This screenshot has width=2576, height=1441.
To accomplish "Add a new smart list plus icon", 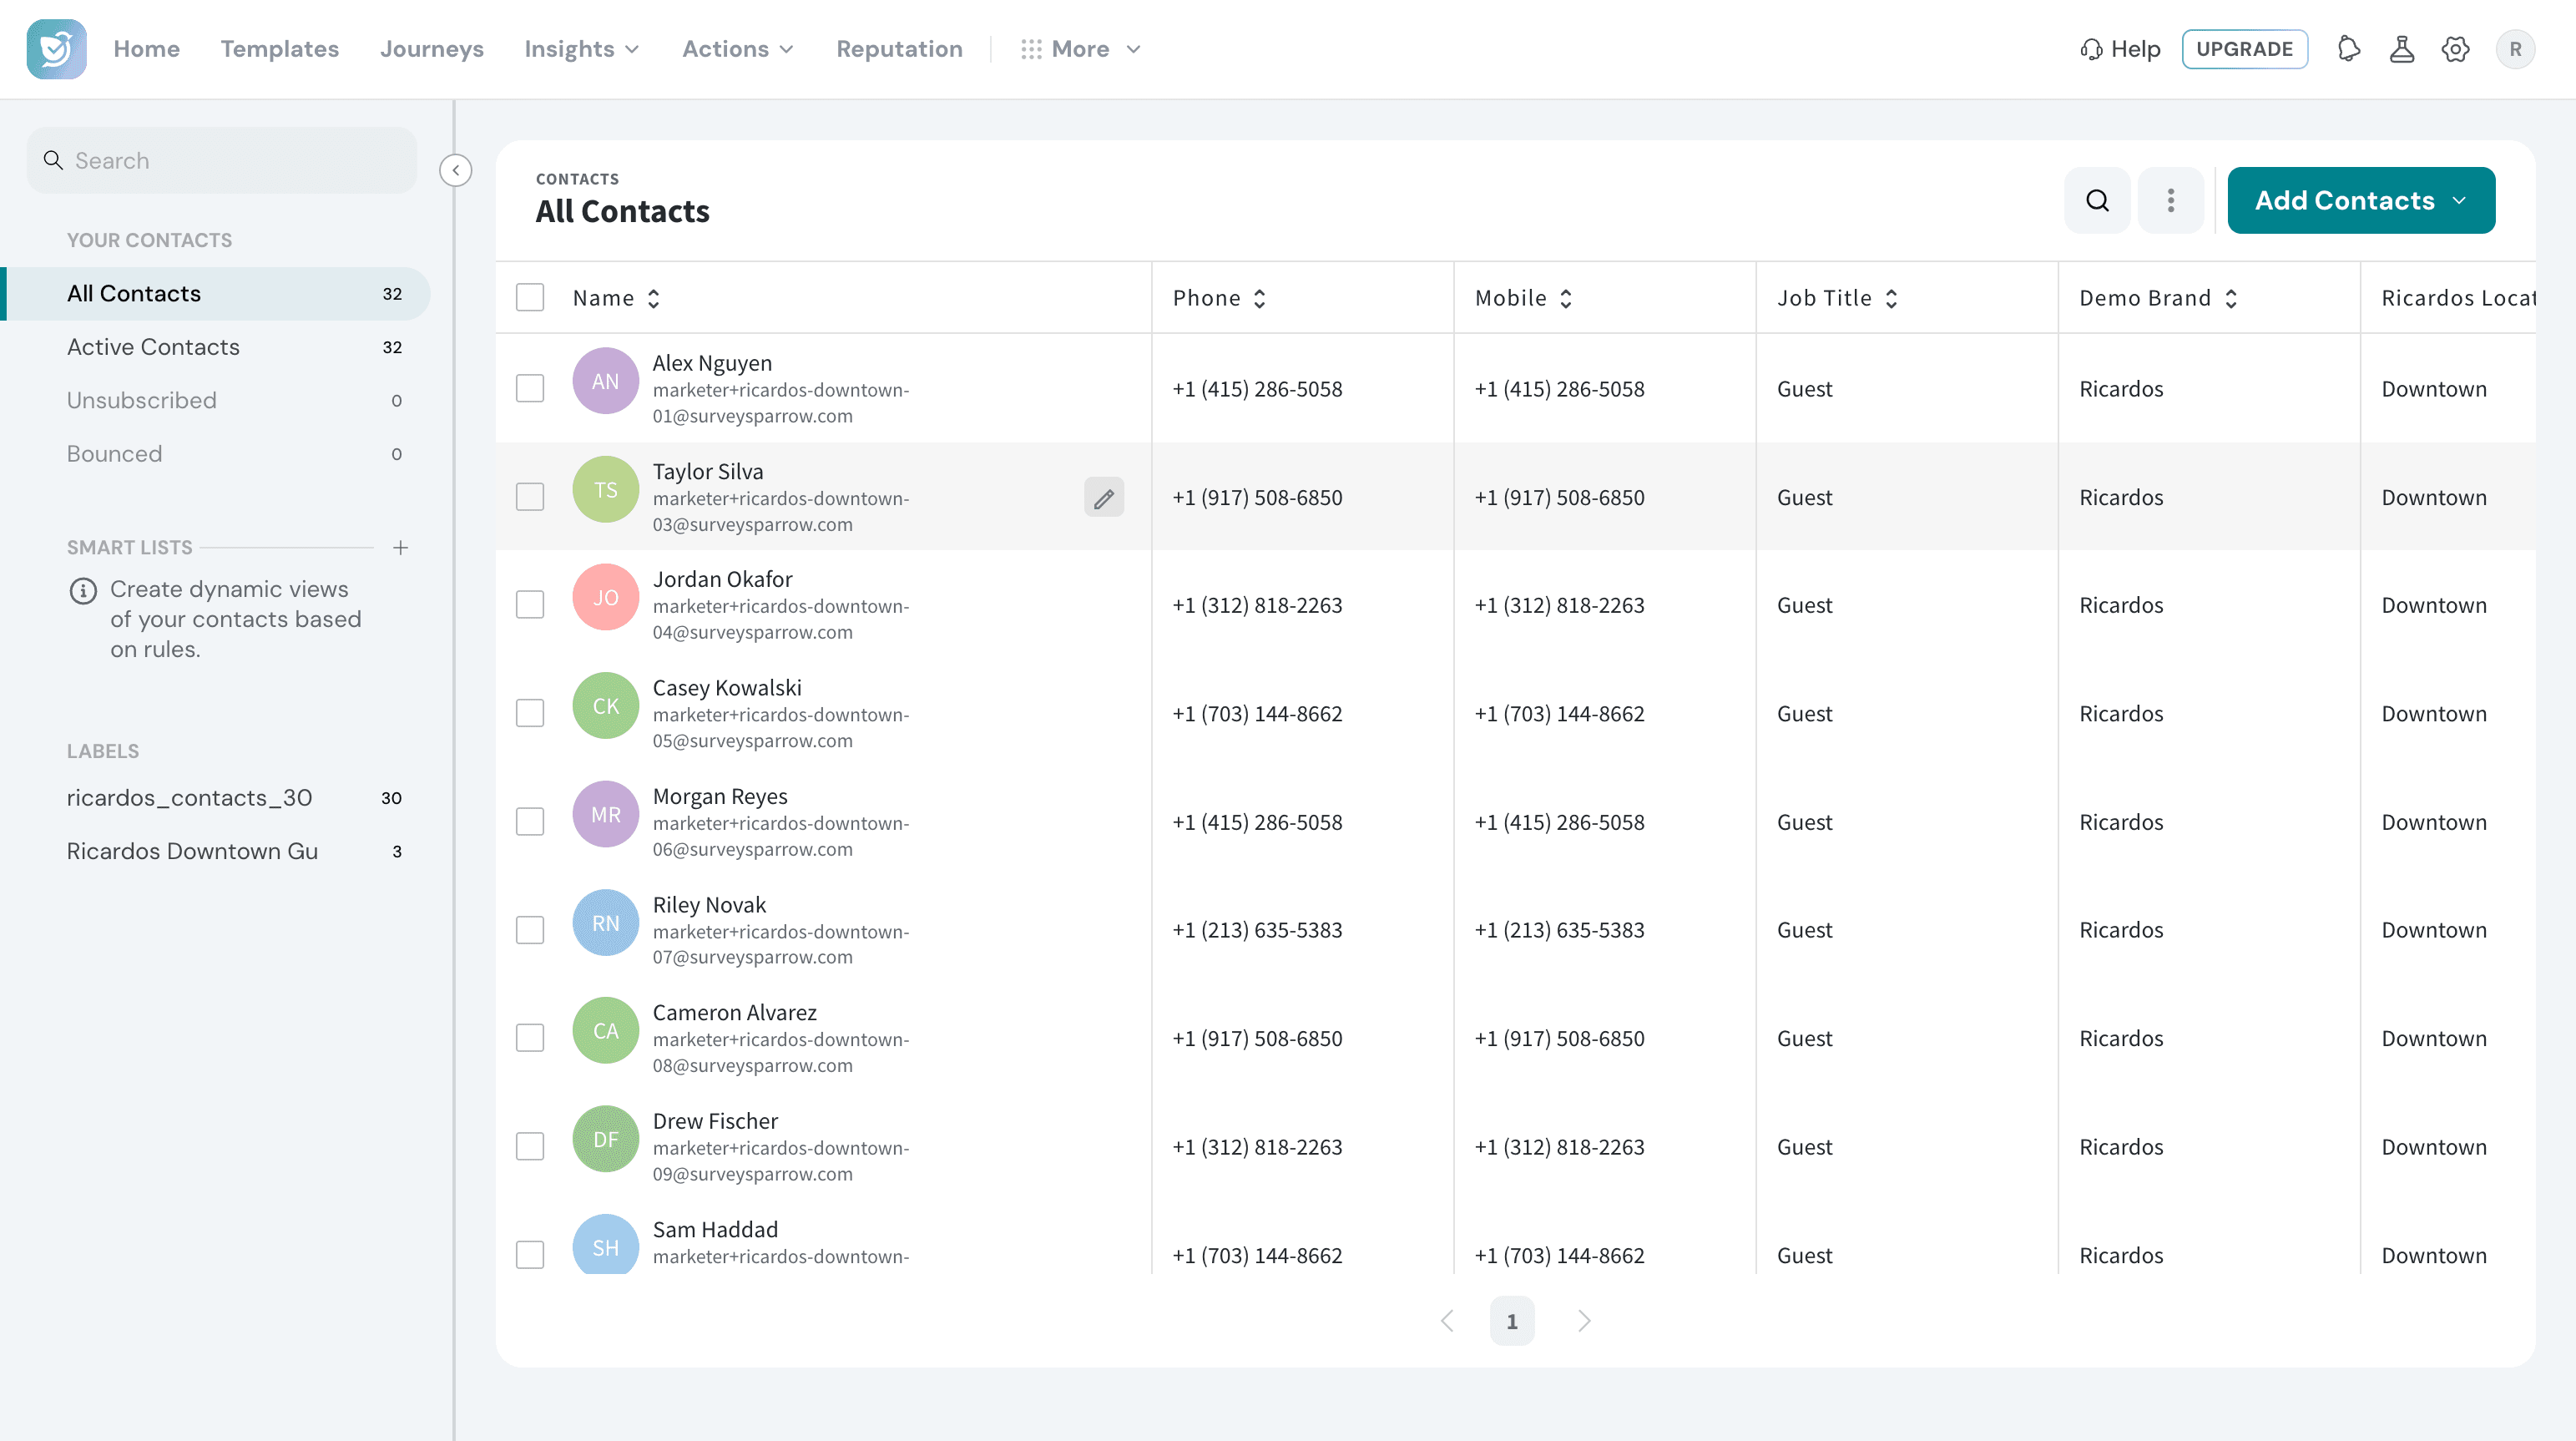I will point(400,547).
